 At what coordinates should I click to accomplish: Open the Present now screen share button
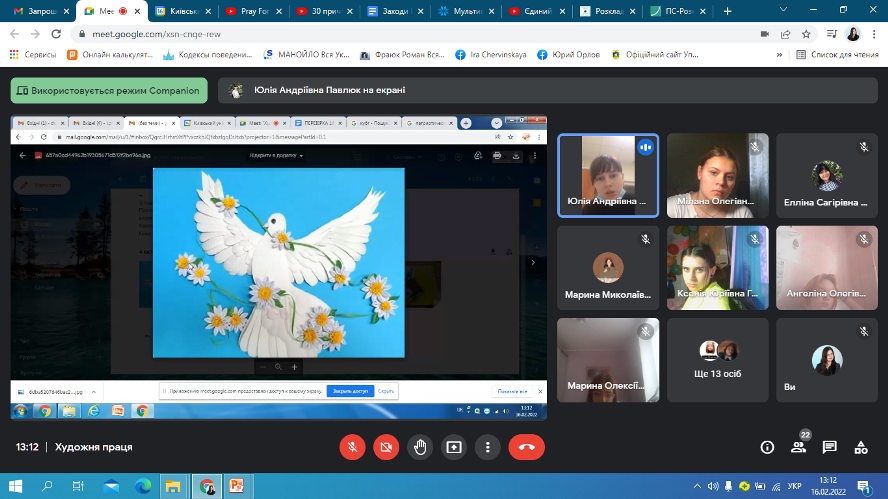454,447
